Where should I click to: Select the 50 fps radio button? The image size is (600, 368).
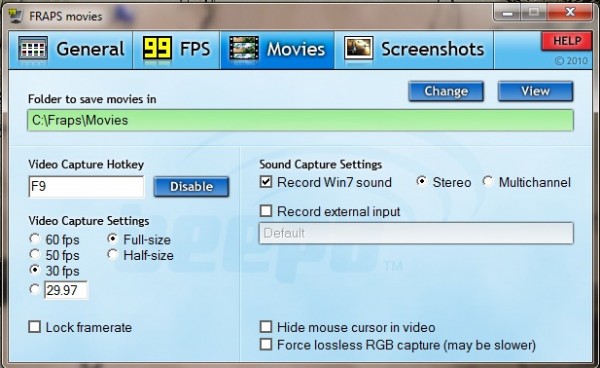tap(34, 254)
